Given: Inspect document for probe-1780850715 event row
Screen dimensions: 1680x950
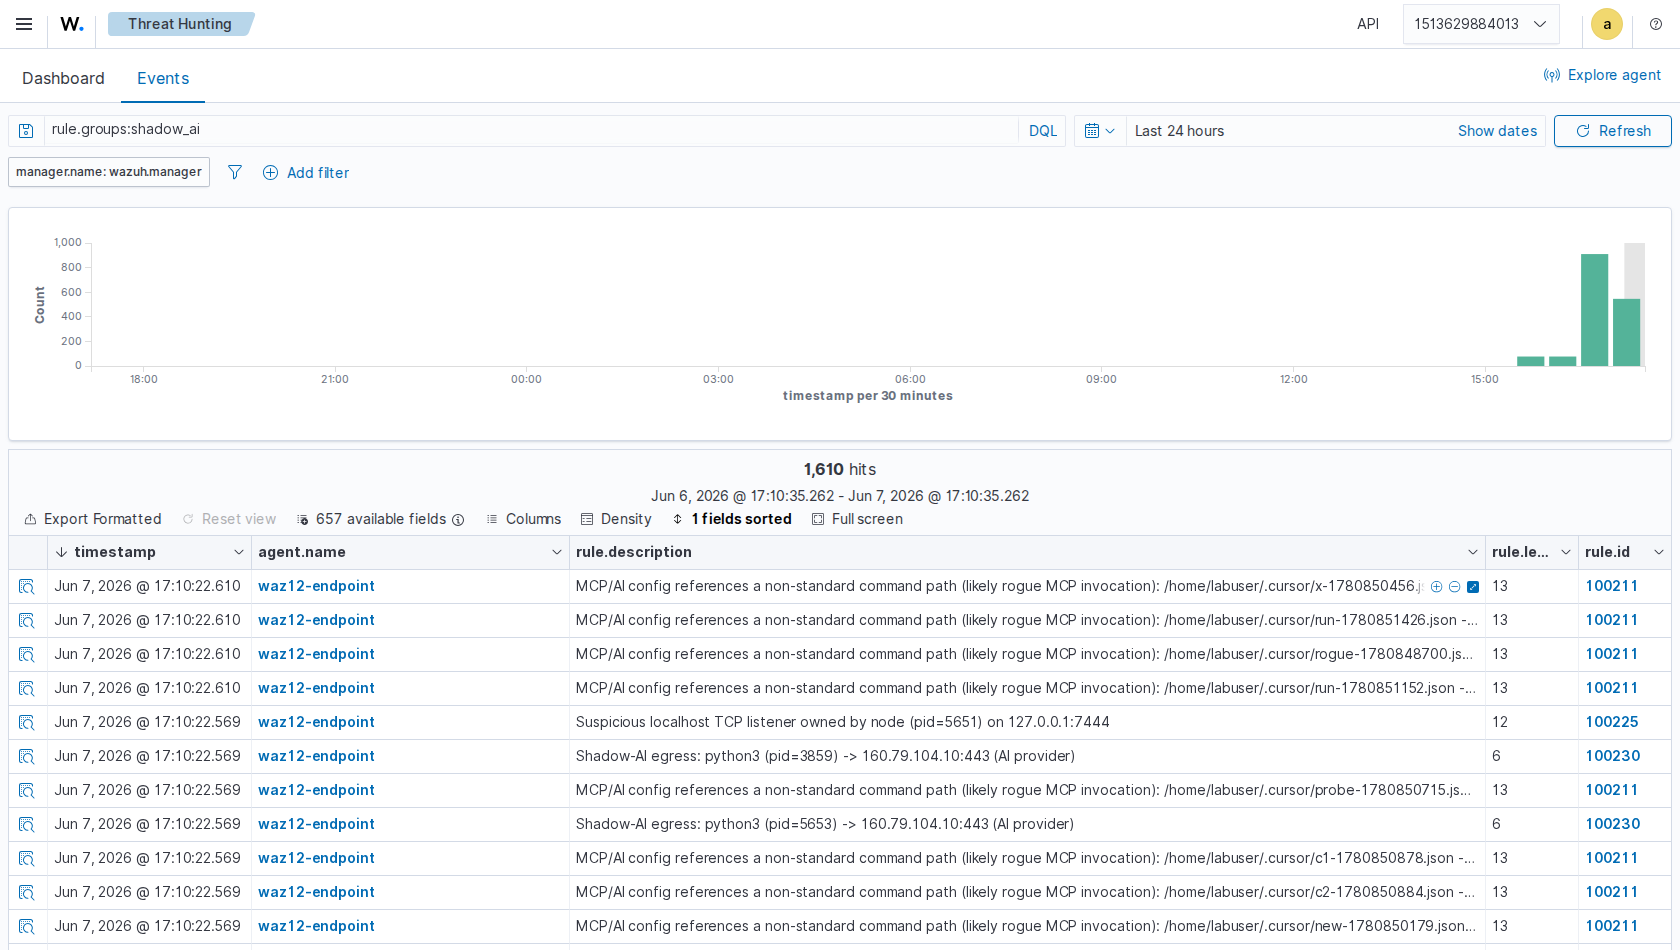Looking at the screenshot, I should (27, 791).
